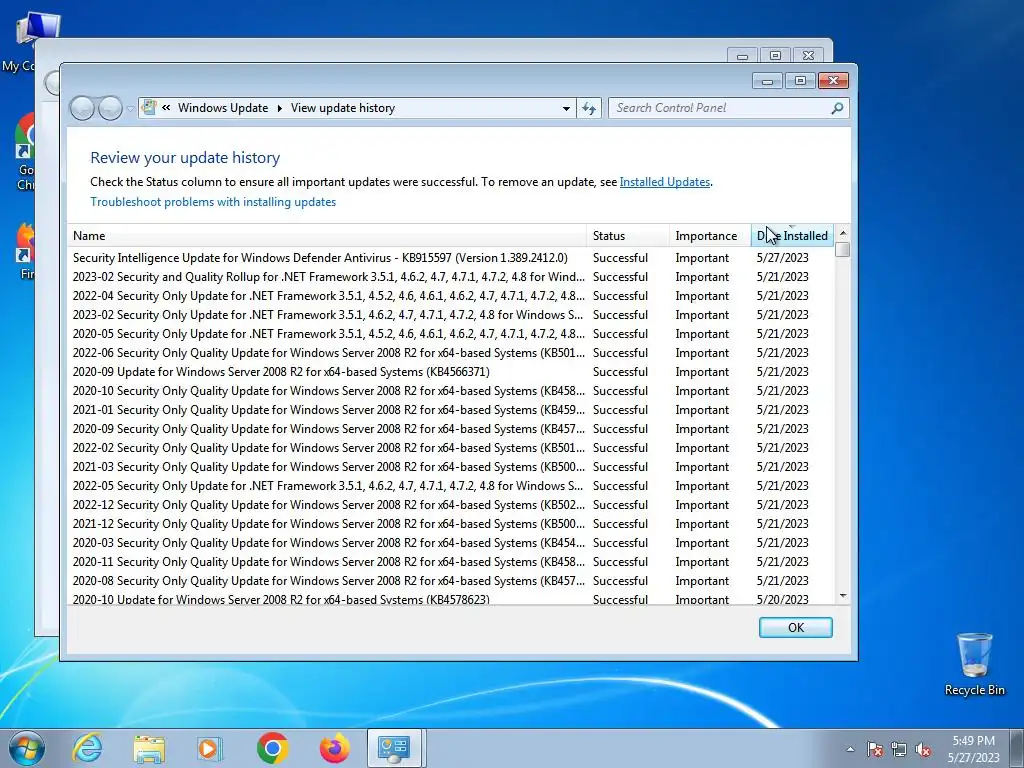Select 2020-03 Security Only Quality Update row
Screen dimensions: 1024x768
coord(451,543)
